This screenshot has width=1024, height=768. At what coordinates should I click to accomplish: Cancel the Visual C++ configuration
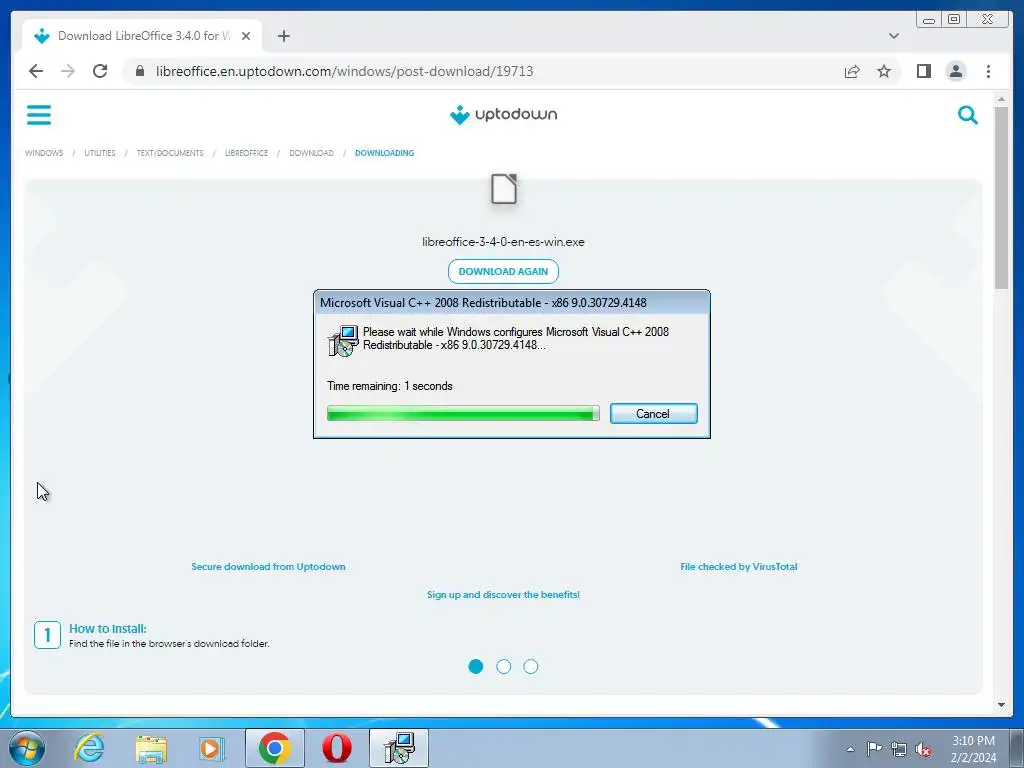point(653,413)
